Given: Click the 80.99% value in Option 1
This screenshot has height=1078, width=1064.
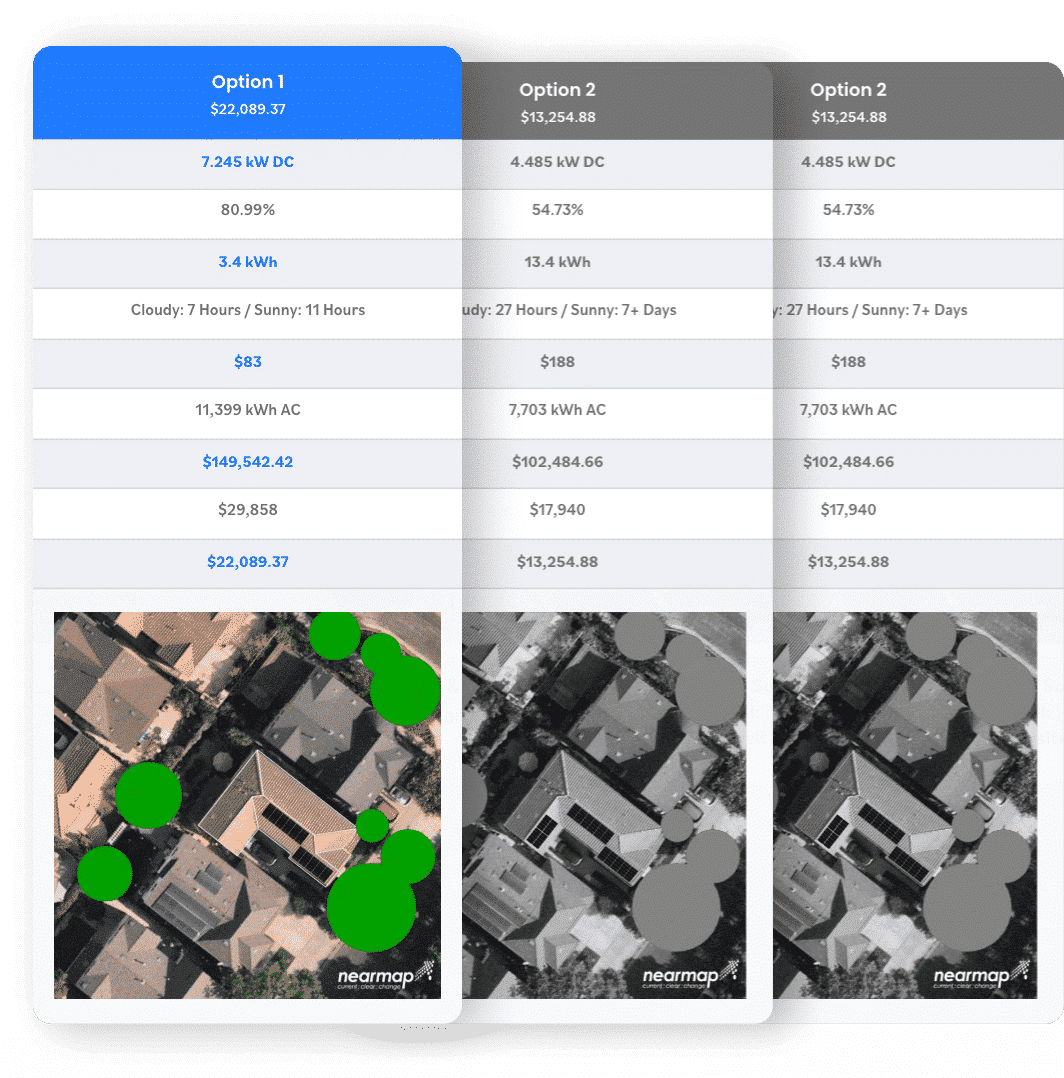Looking at the screenshot, I should 247,210.
